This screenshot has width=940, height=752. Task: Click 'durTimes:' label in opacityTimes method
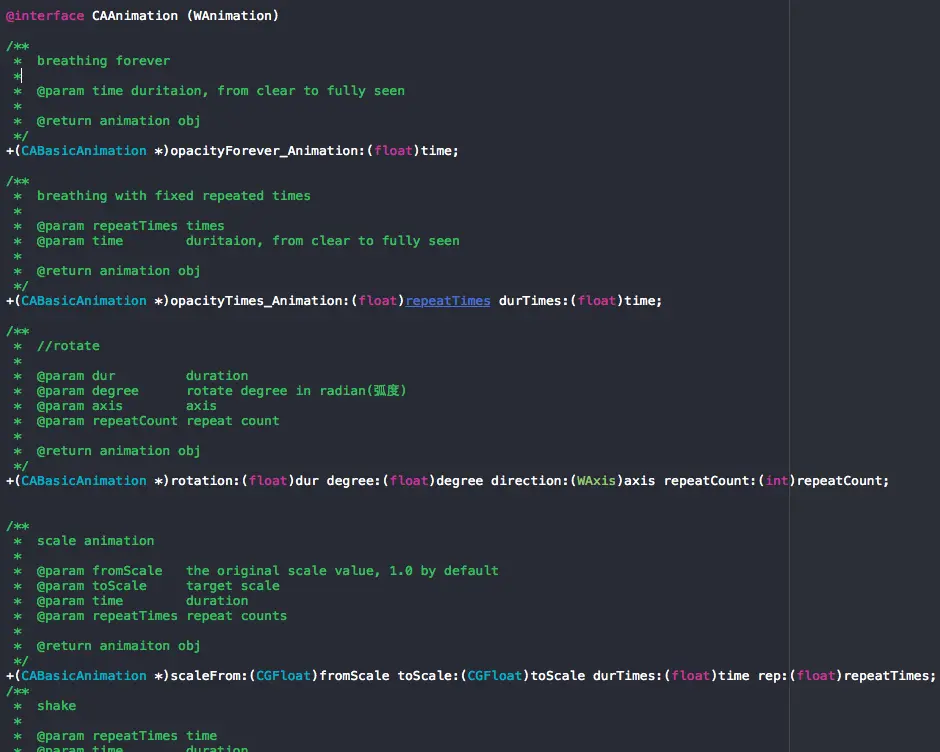pyautogui.click(x=534, y=300)
